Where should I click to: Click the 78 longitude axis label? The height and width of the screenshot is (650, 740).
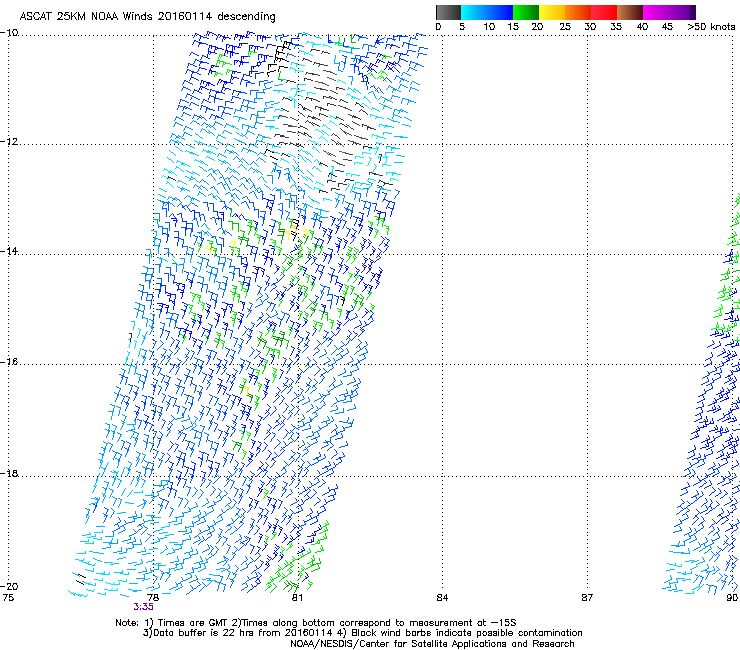point(153,598)
